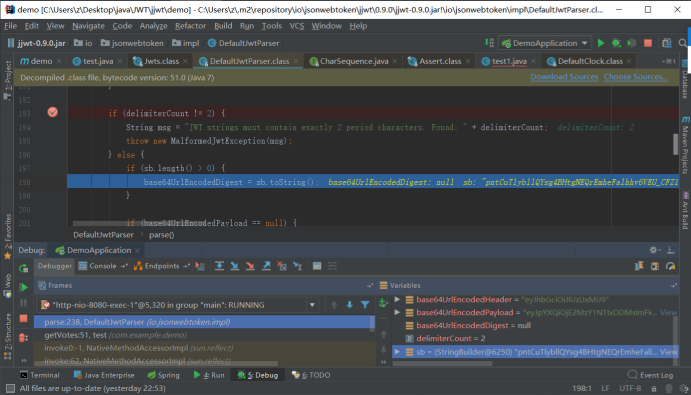The image size is (691, 395).
Task: Open the Refactor menu
Action: (x=190, y=26)
